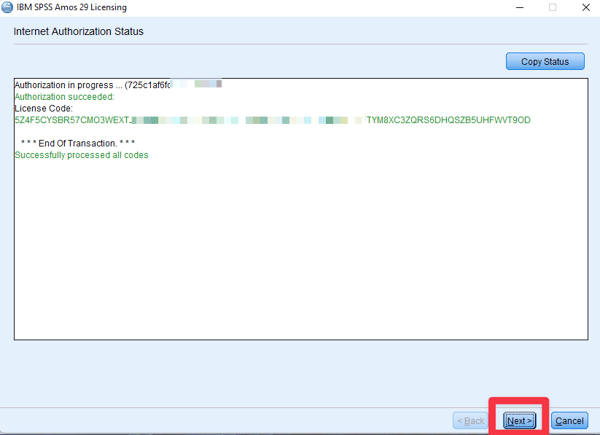Click the IBM SPSS Amos title bar icon
The image size is (600, 435).
(x=7, y=7)
